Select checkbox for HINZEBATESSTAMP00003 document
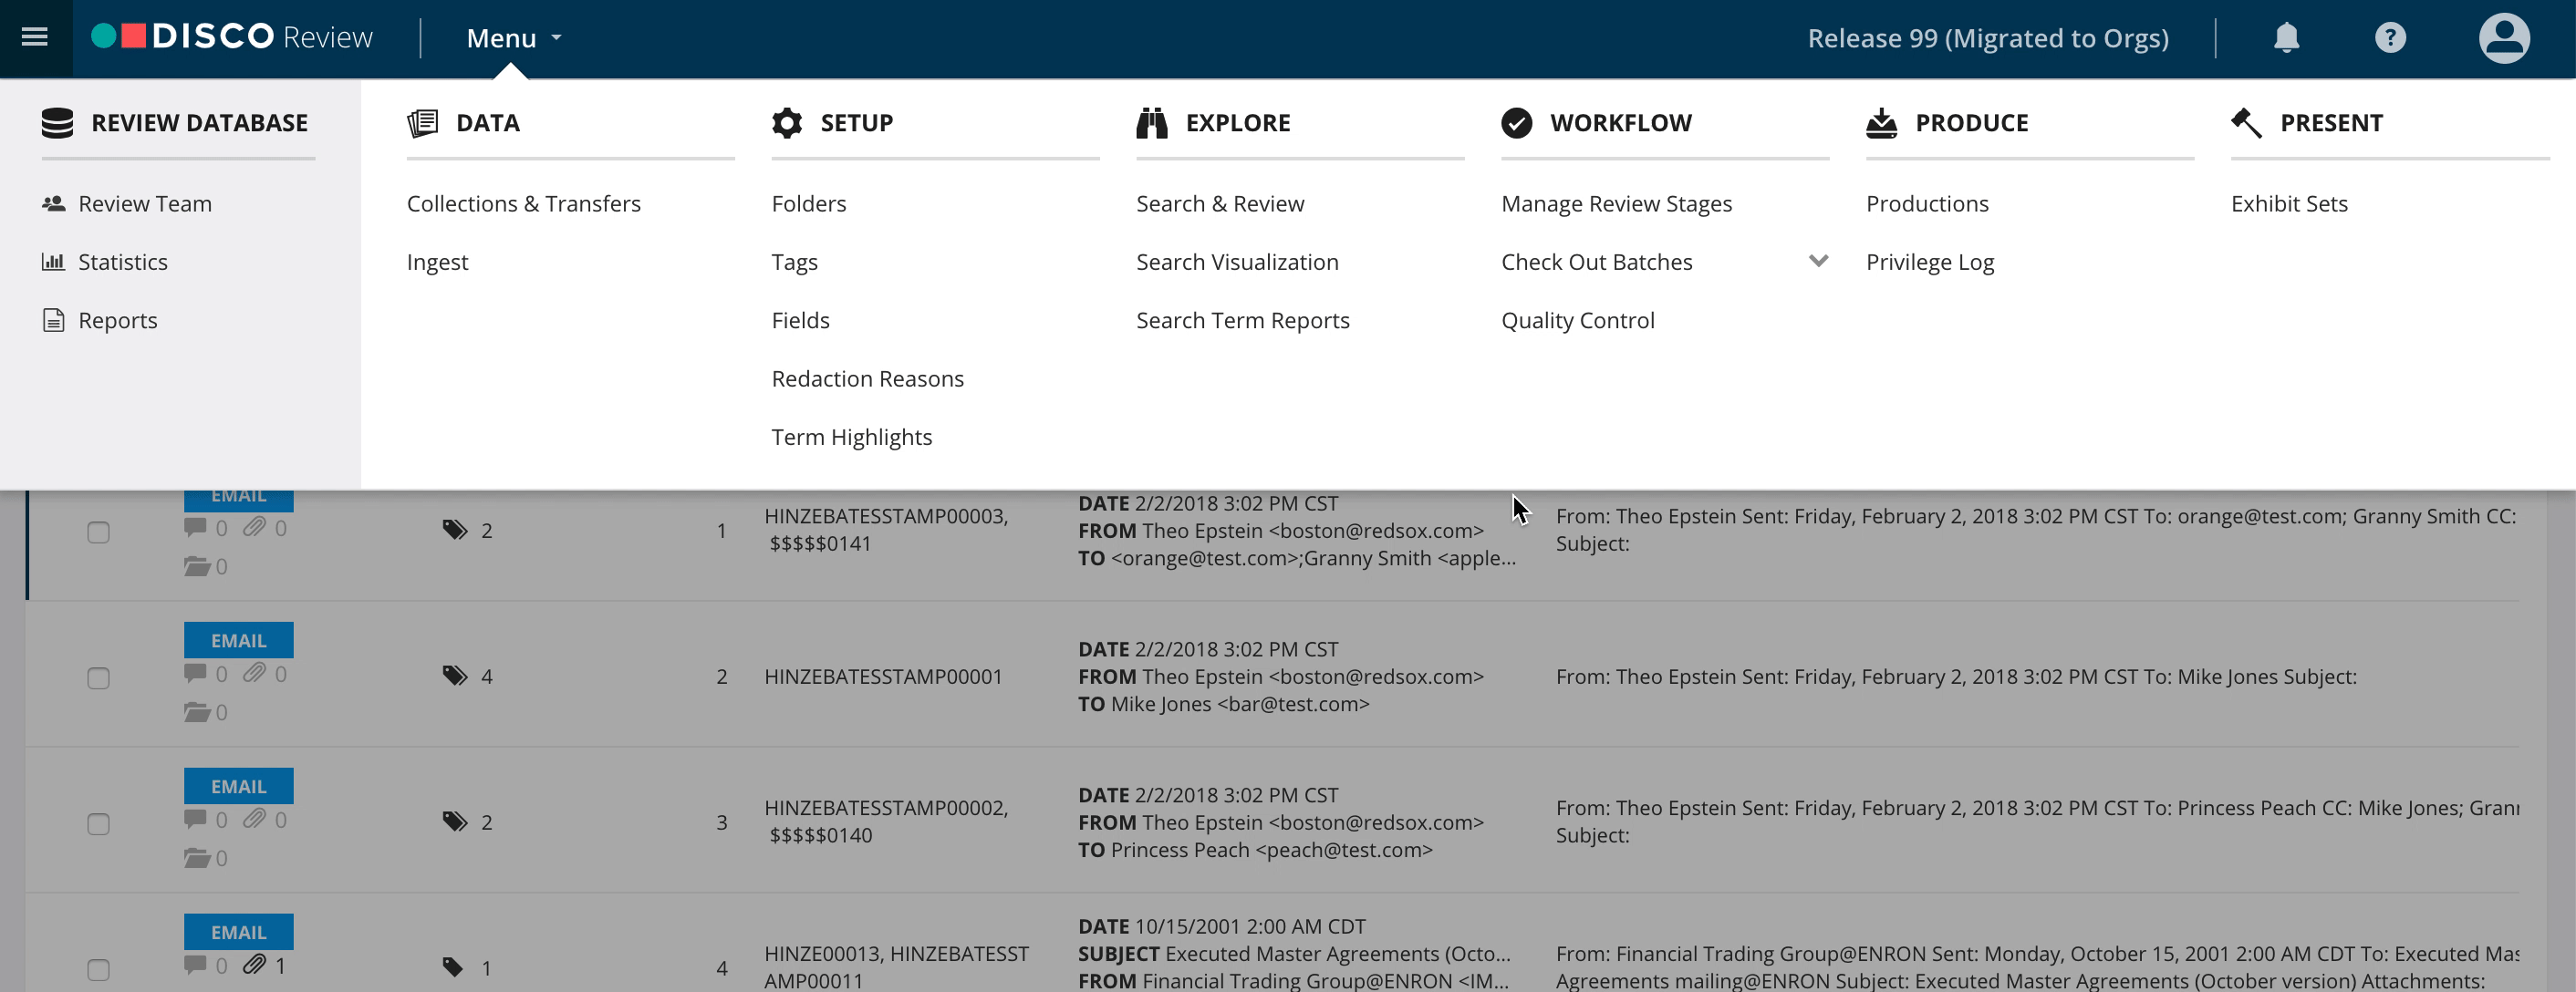This screenshot has width=2576, height=992. point(98,532)
